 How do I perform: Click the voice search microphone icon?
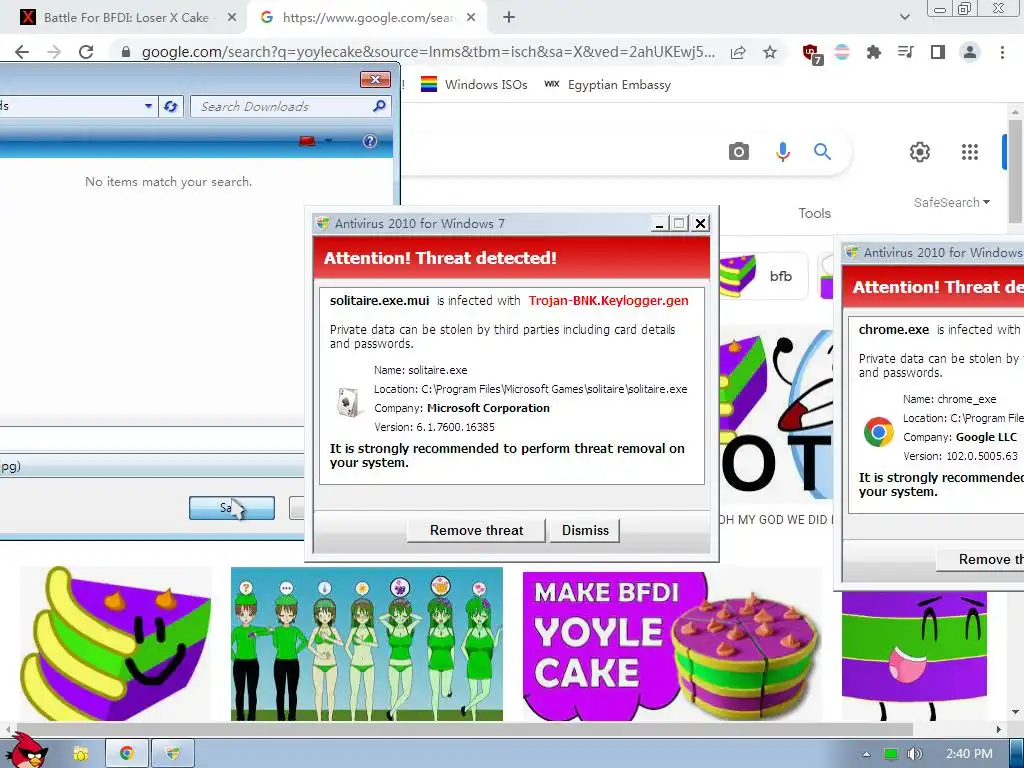782,152
